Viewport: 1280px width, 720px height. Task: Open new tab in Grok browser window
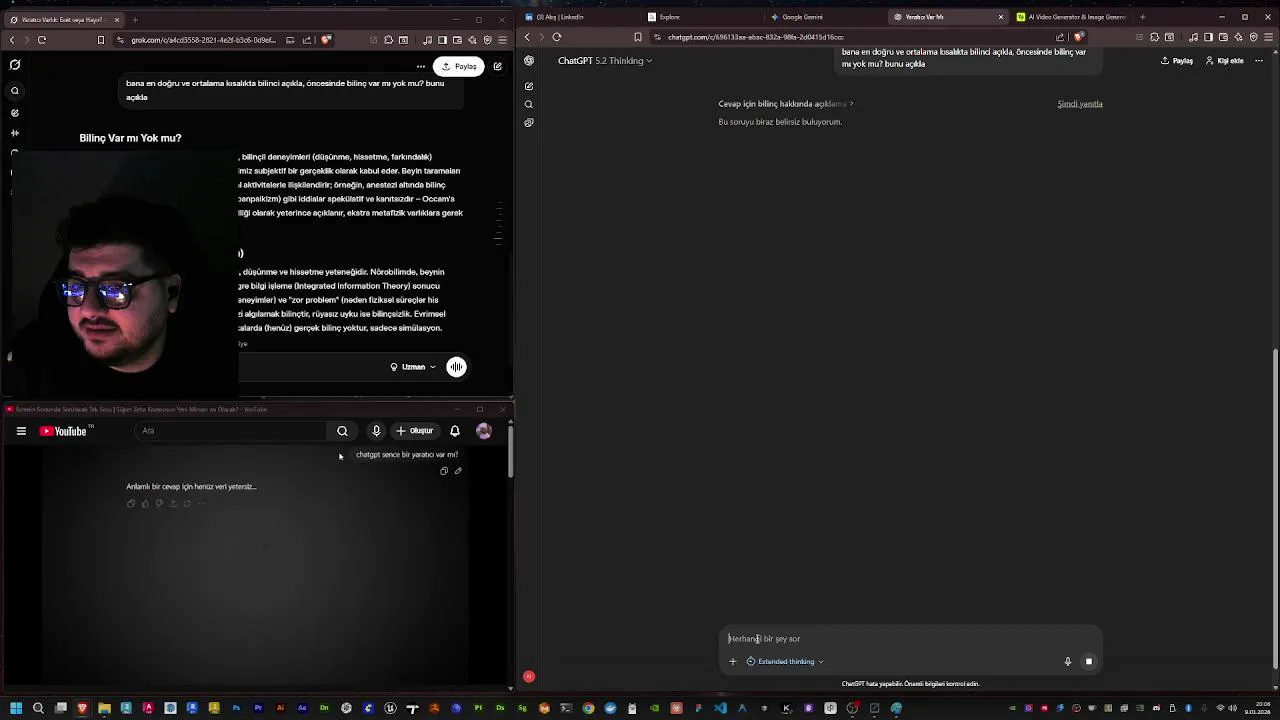click(135, 19)
